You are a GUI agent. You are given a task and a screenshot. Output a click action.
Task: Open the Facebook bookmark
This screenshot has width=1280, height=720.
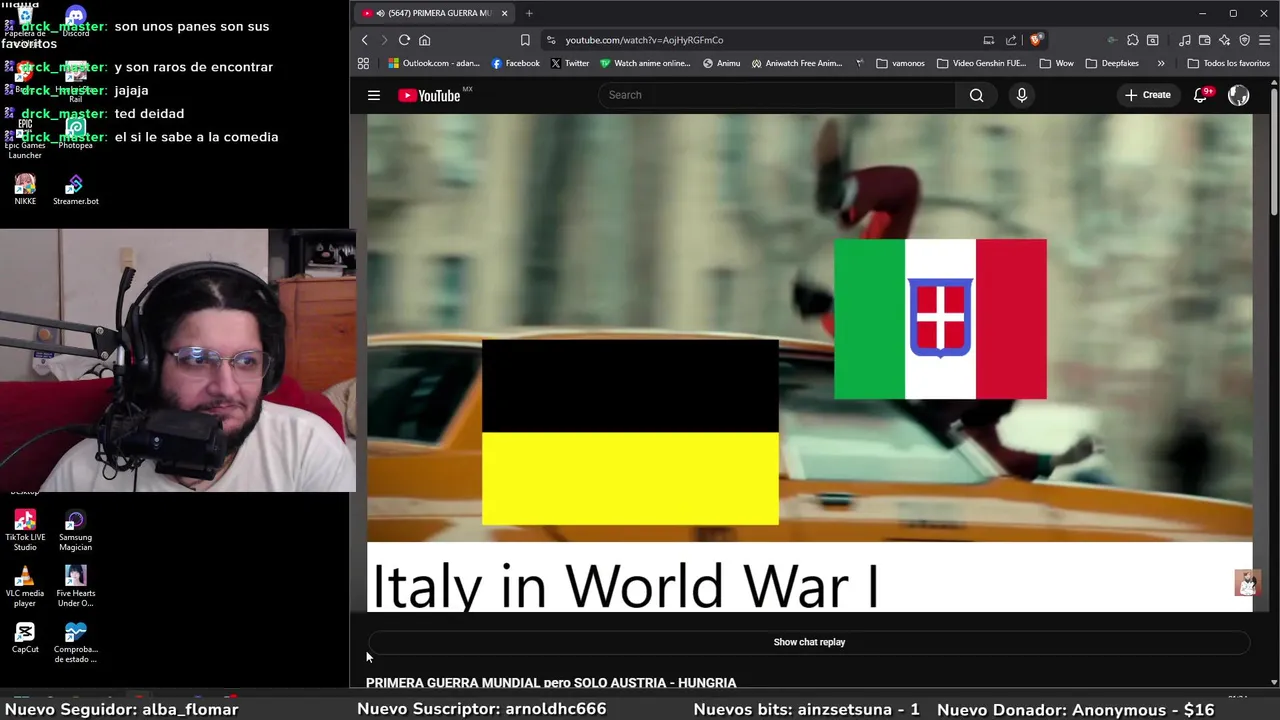515,63
